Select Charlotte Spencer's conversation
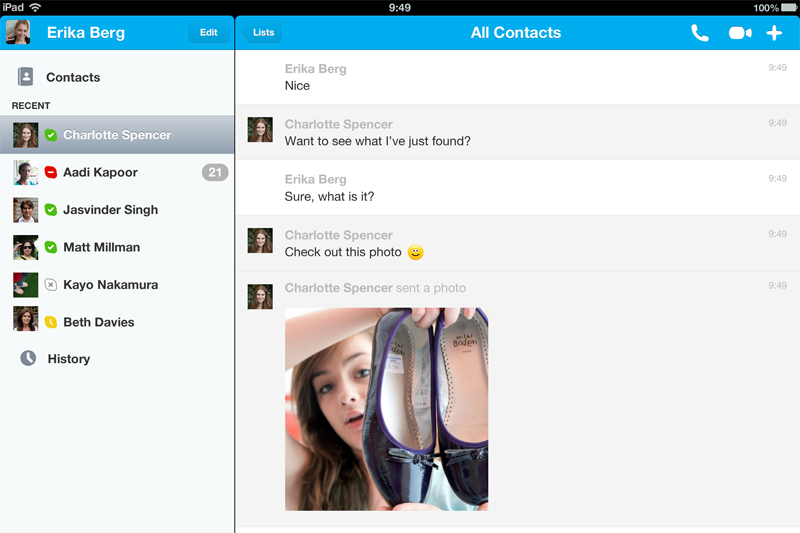 117,135
